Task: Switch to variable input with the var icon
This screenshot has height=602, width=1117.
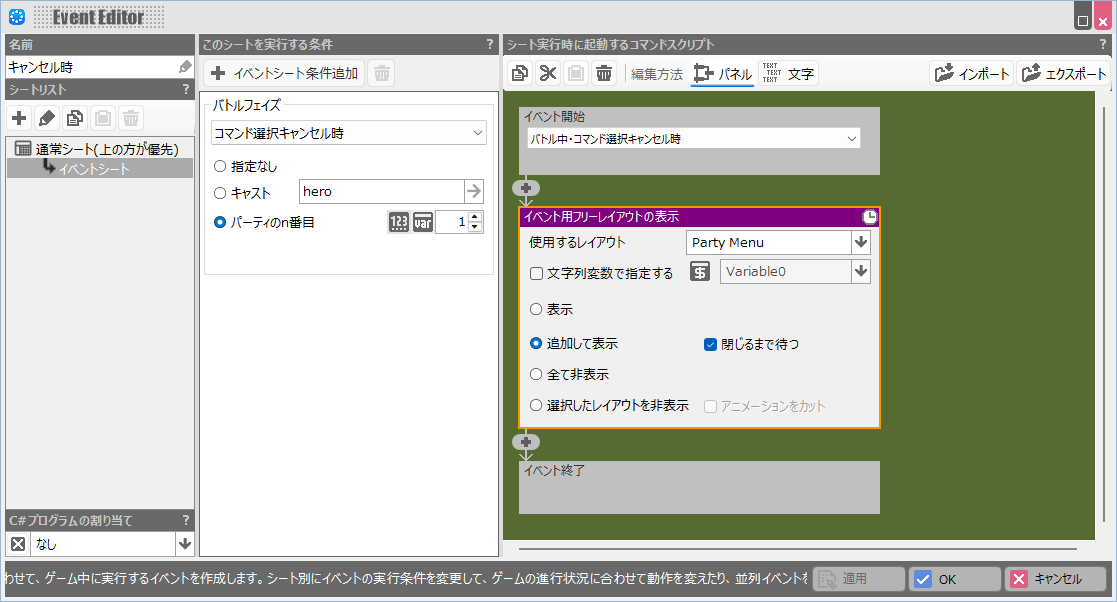Action: 422,222
